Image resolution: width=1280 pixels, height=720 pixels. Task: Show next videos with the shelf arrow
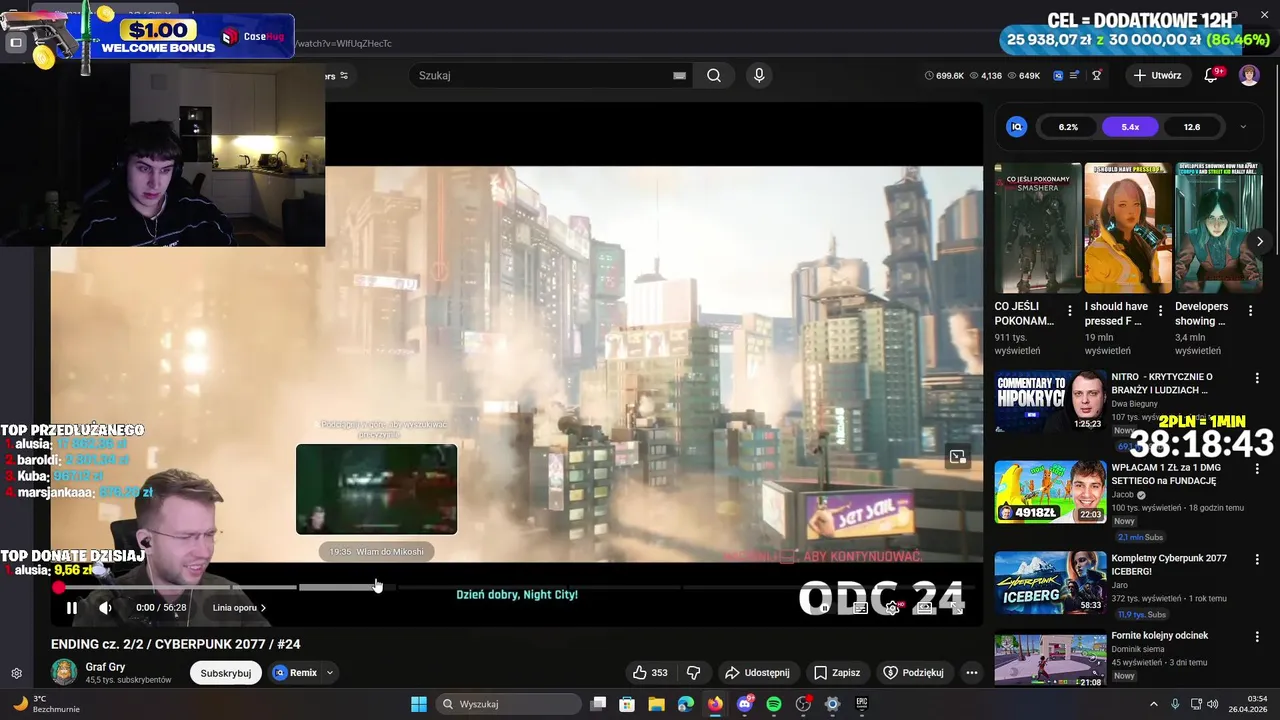pyautogui.click(x=1259, y=241)
